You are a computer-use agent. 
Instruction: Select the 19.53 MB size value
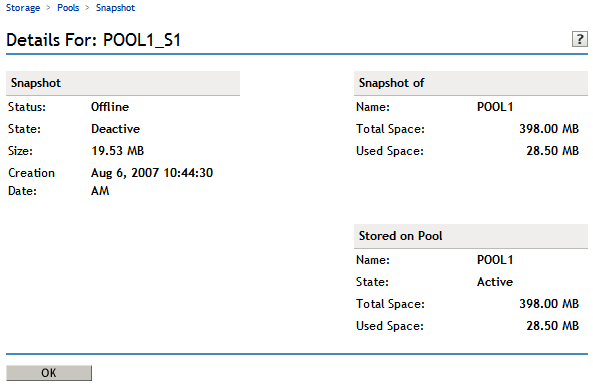(x=118, y=151)
